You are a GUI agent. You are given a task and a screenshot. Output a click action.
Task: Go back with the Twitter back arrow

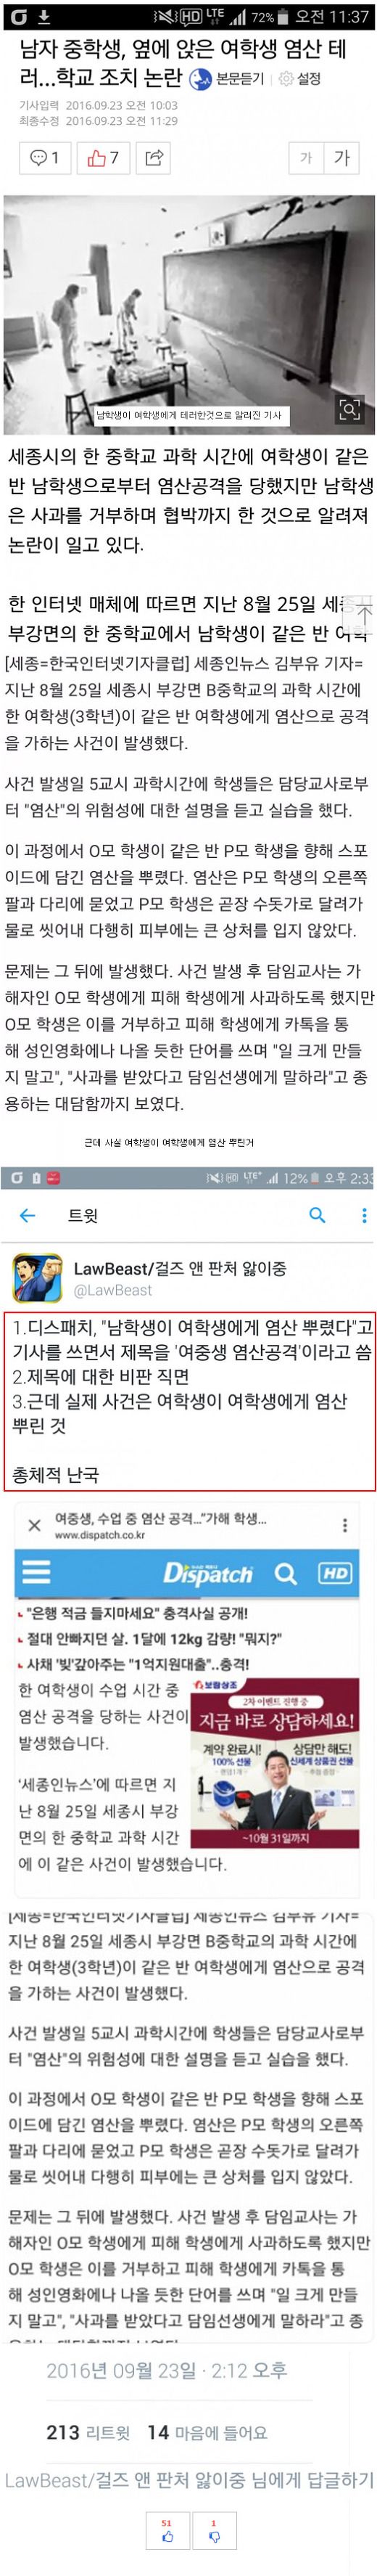[x=28, y=1215]
